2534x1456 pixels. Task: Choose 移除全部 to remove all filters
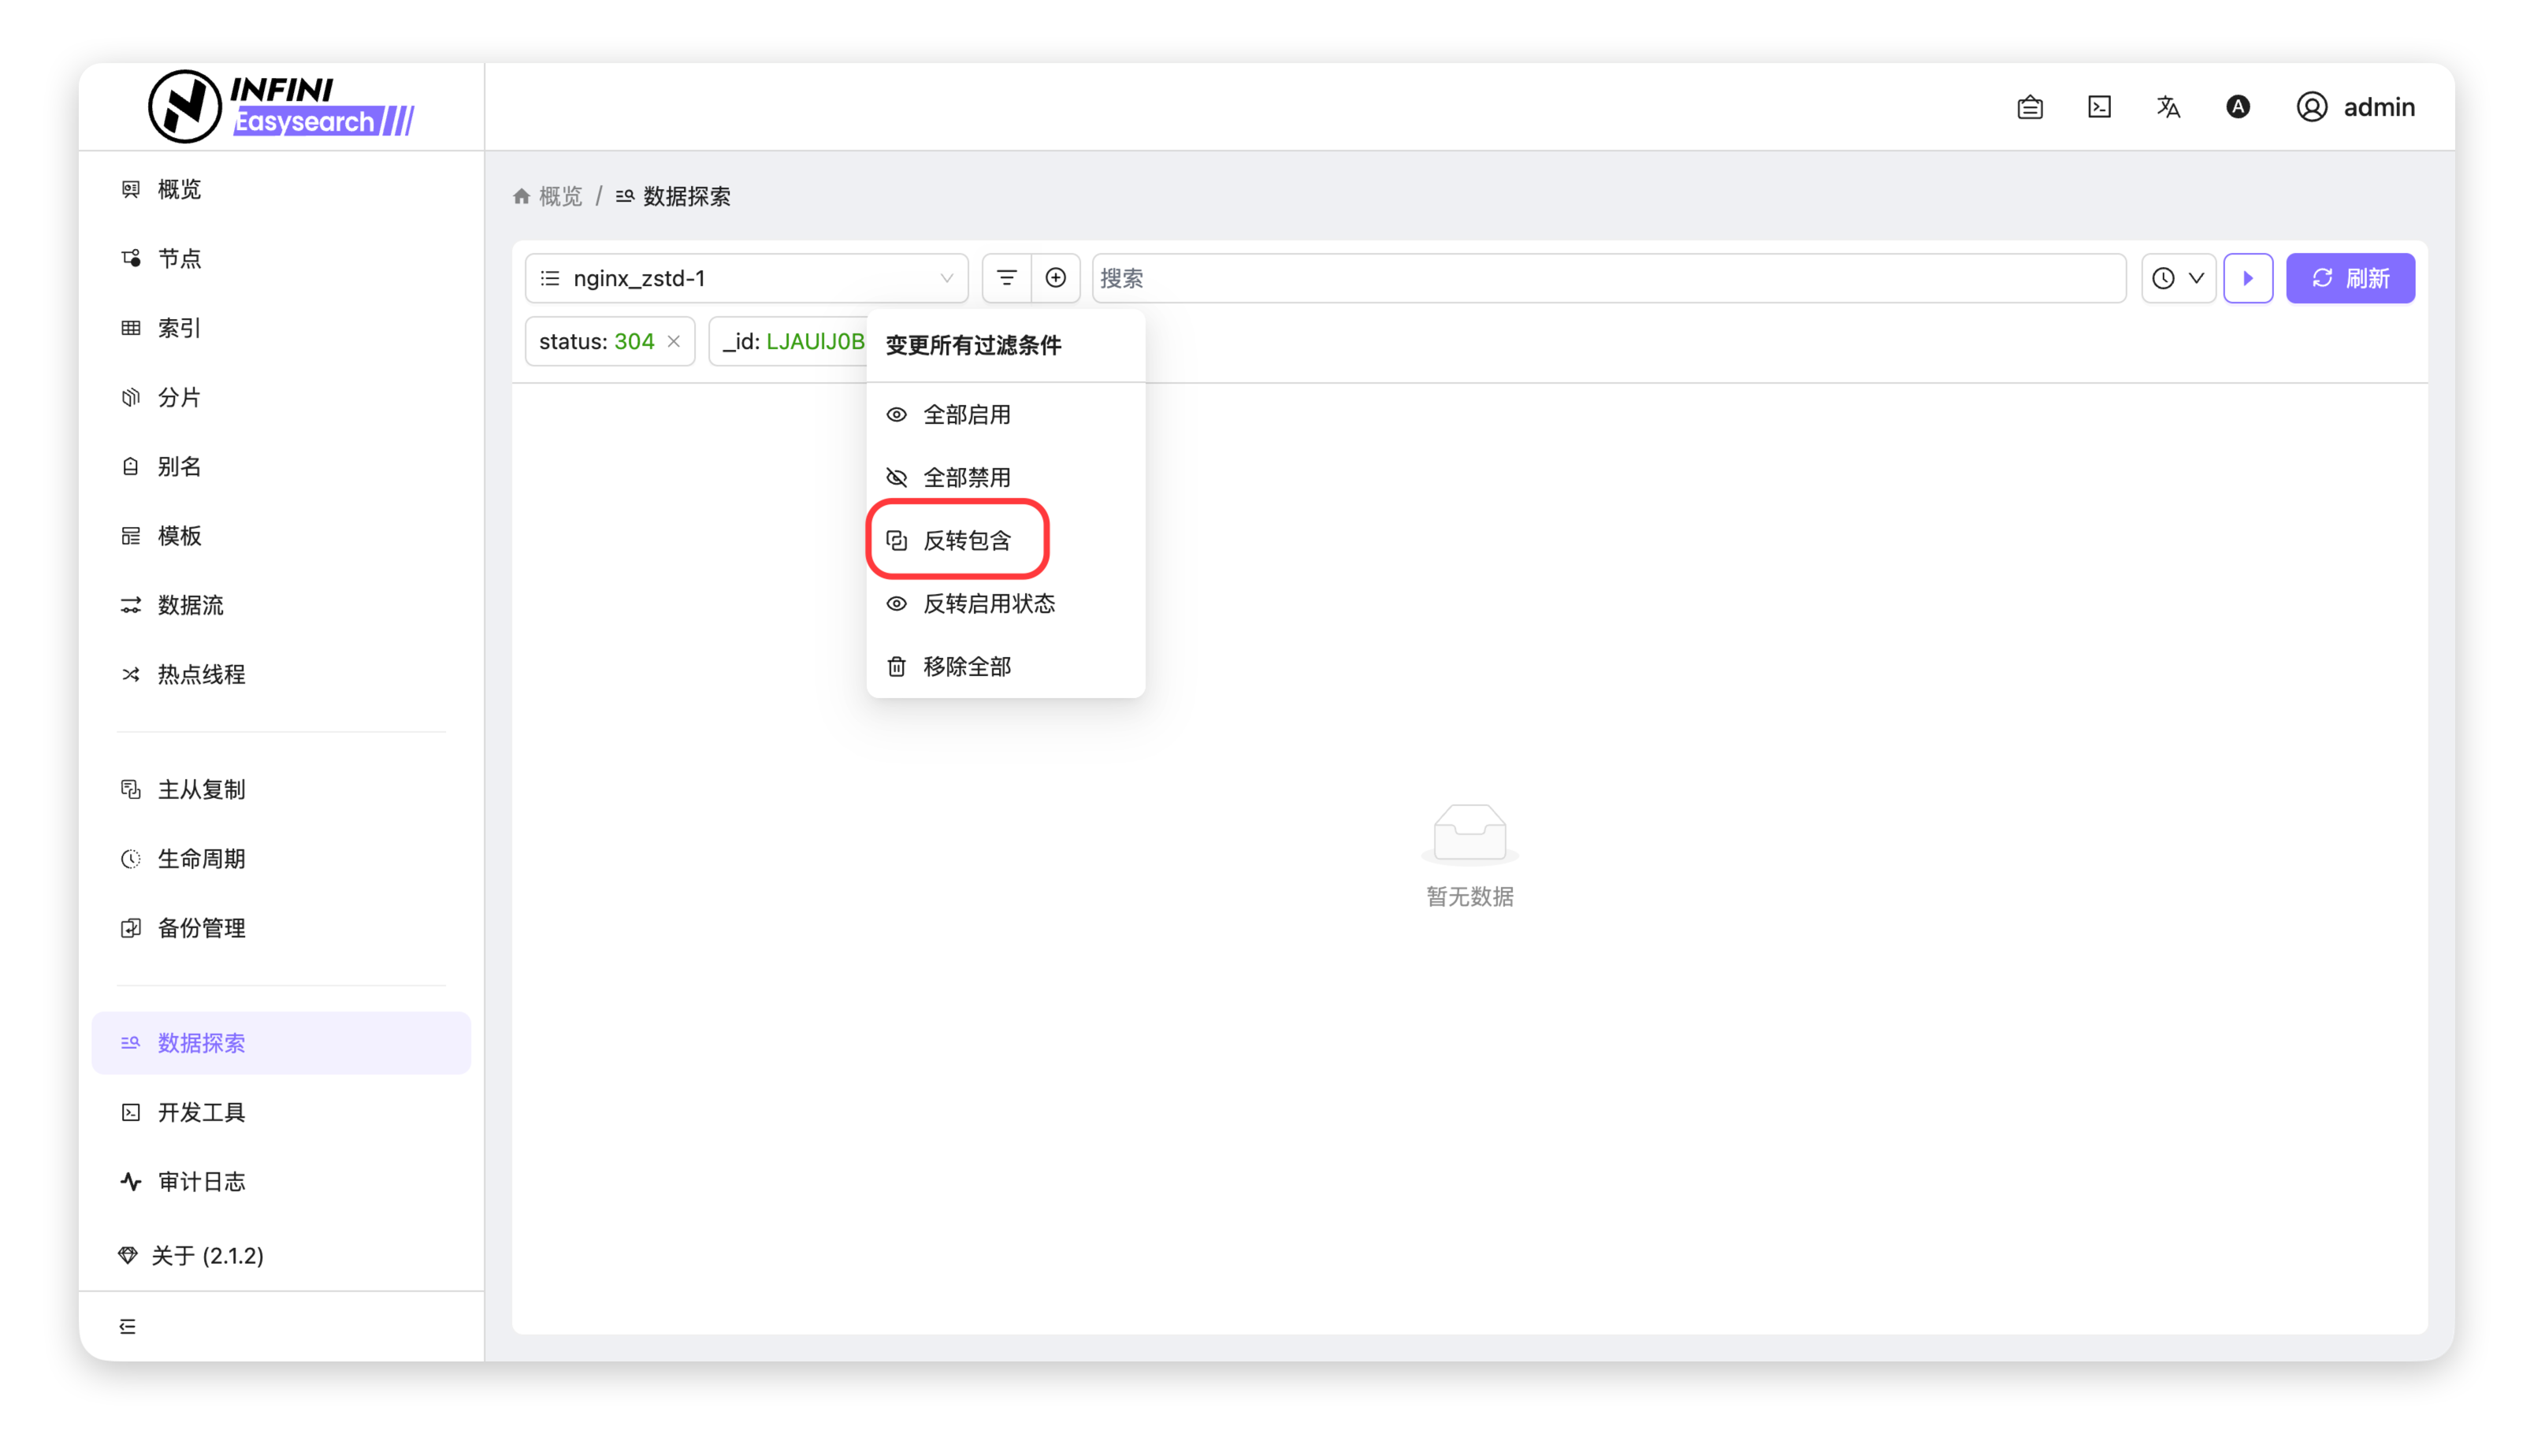click(x=966, y=667)
